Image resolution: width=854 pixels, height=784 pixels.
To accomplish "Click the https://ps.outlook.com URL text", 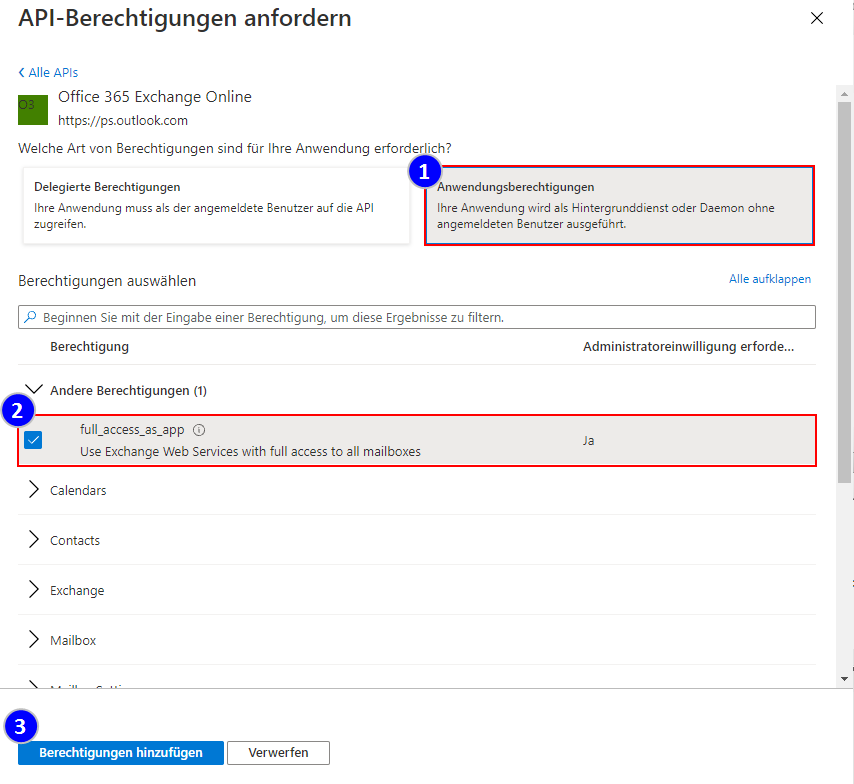I will tap(123, 120).
